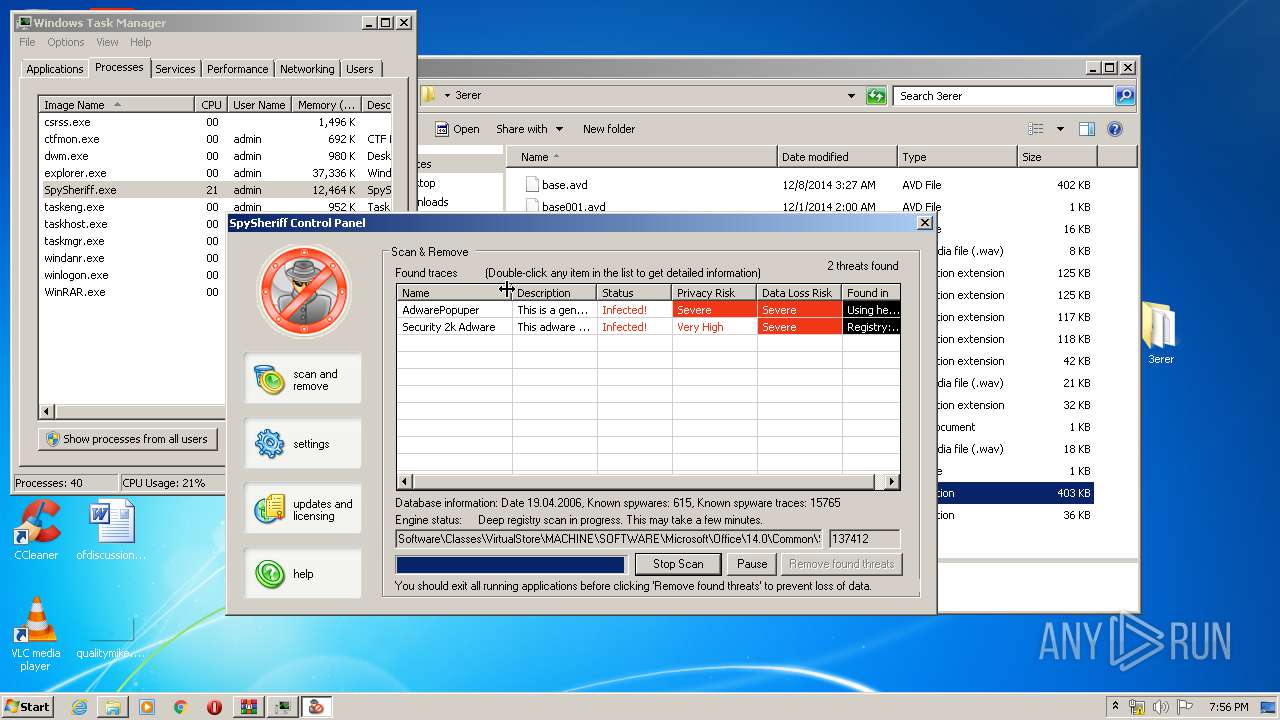Open Task Manager File menu
This screenshot has width=1280, height=720.
(x=27, y=42)
